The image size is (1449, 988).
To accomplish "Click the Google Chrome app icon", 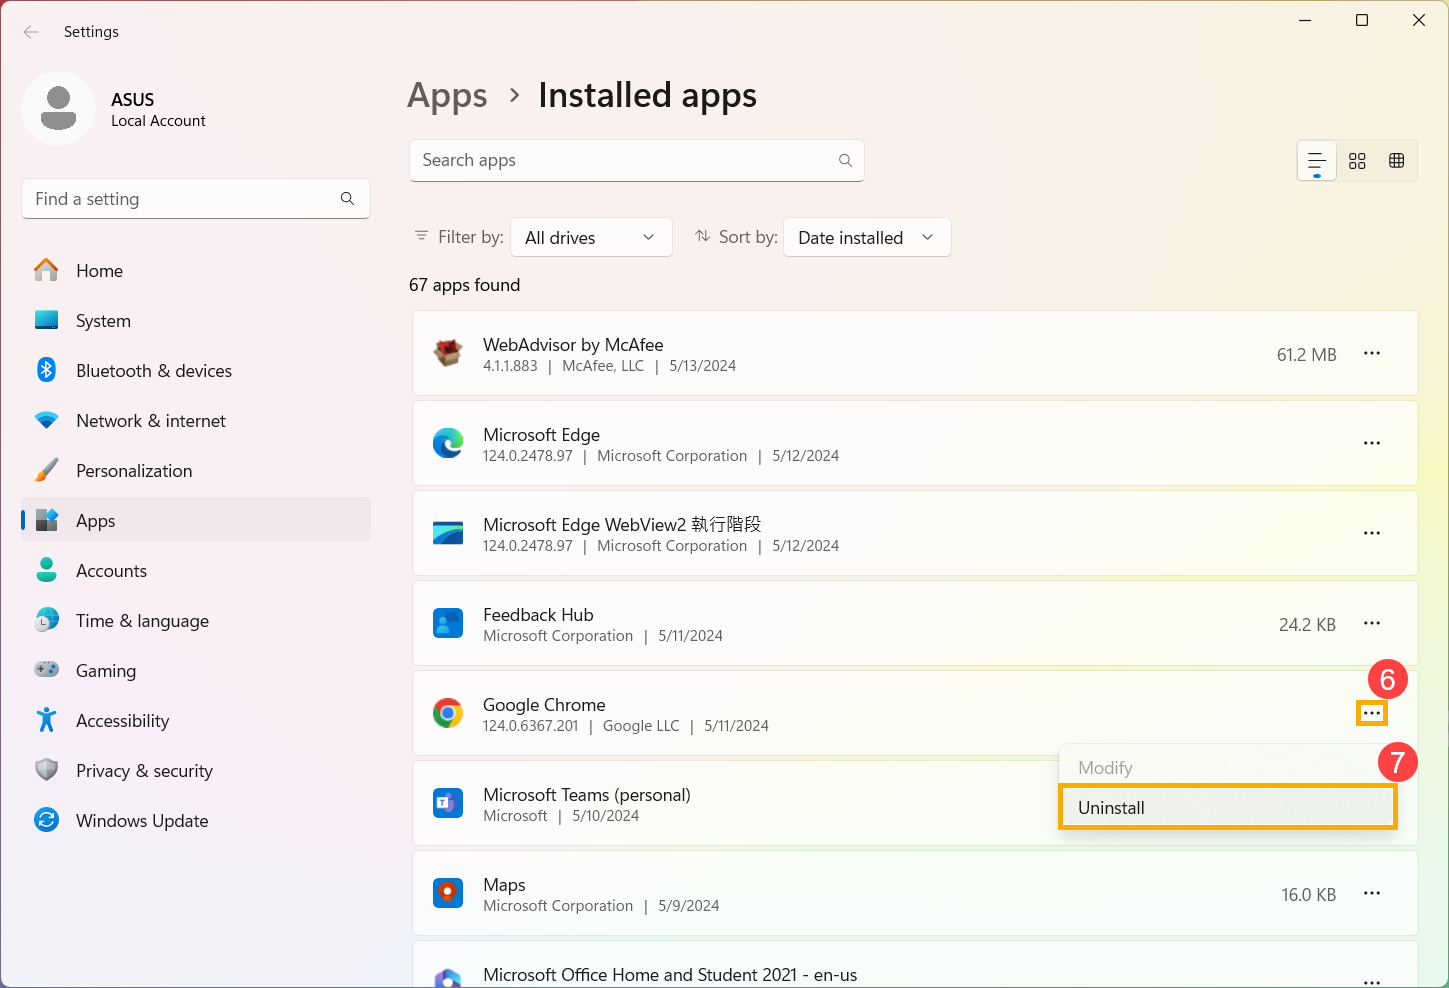I will coord(448,713).
